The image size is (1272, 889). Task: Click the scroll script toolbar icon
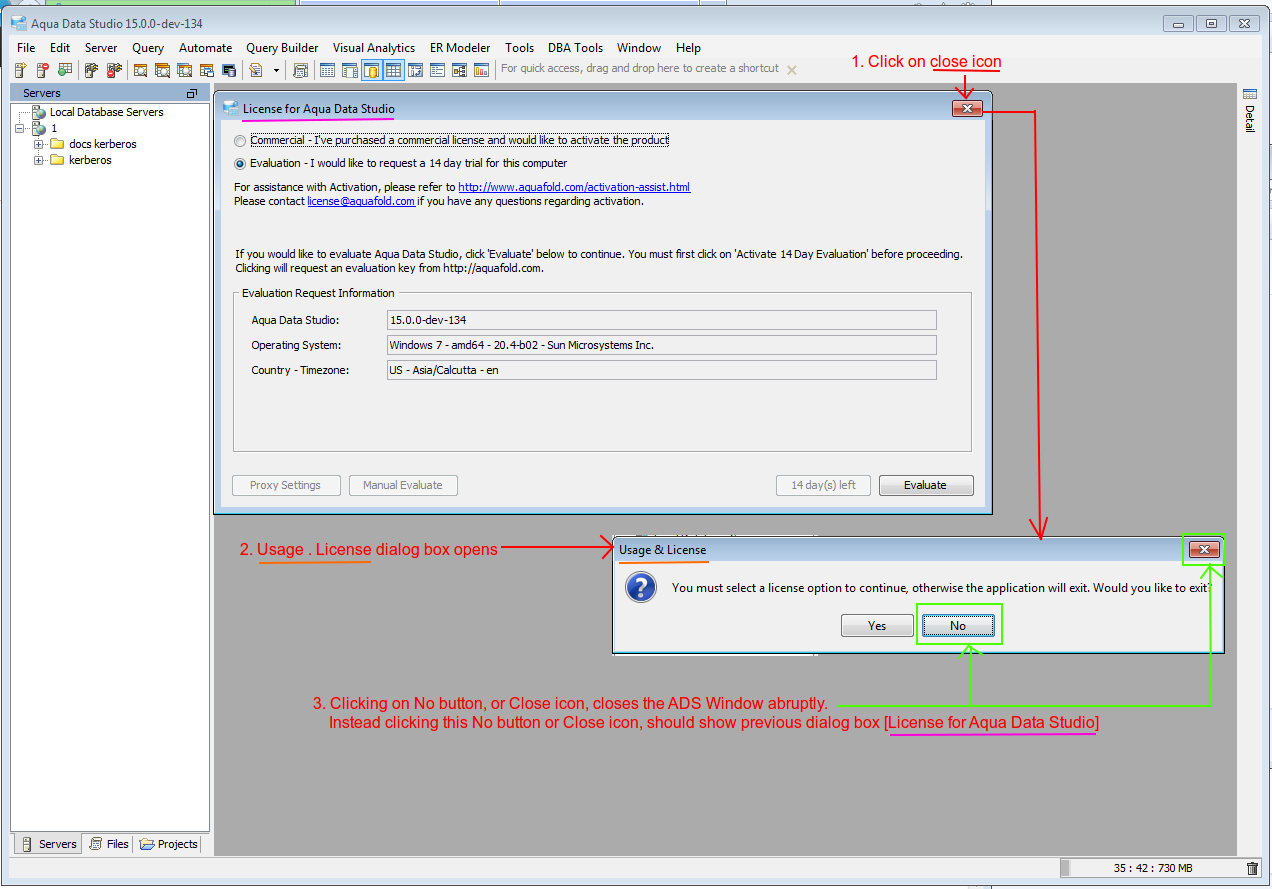pos(300,70)
